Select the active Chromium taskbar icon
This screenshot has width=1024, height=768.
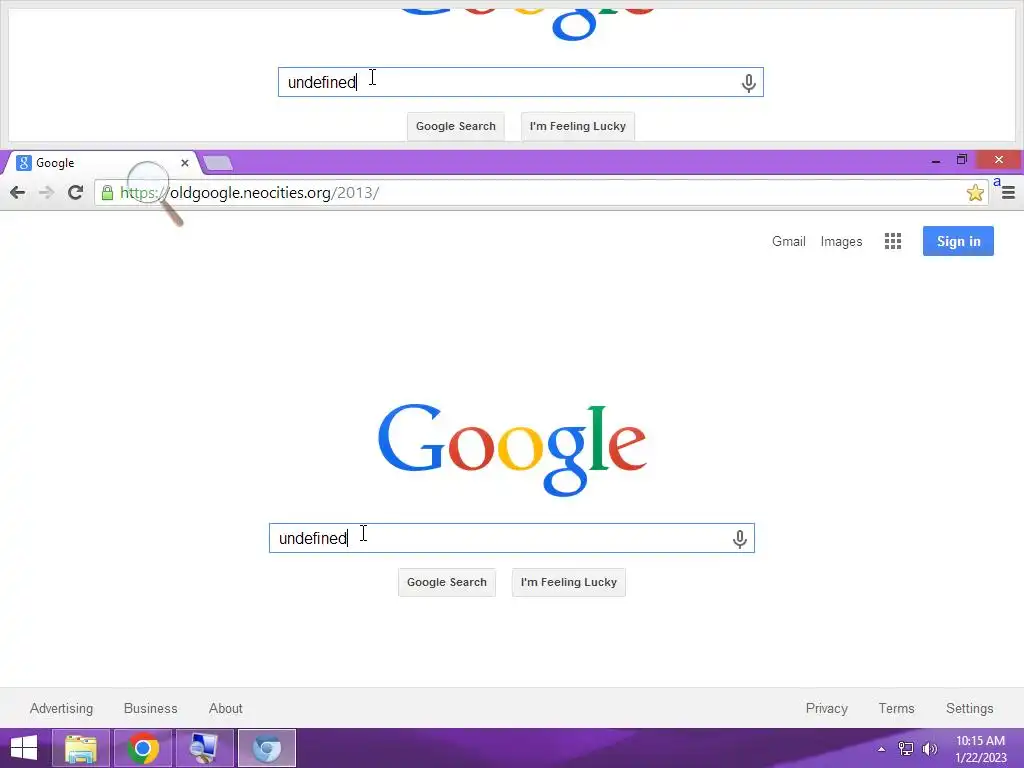coord(266,748)
